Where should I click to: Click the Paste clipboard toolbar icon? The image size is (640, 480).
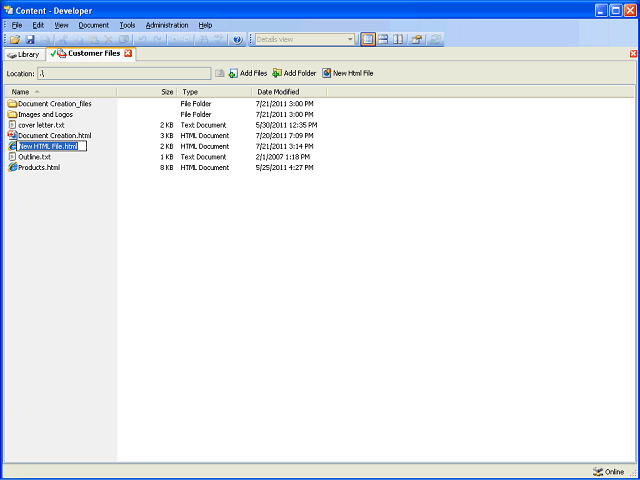tap(93, 40)
